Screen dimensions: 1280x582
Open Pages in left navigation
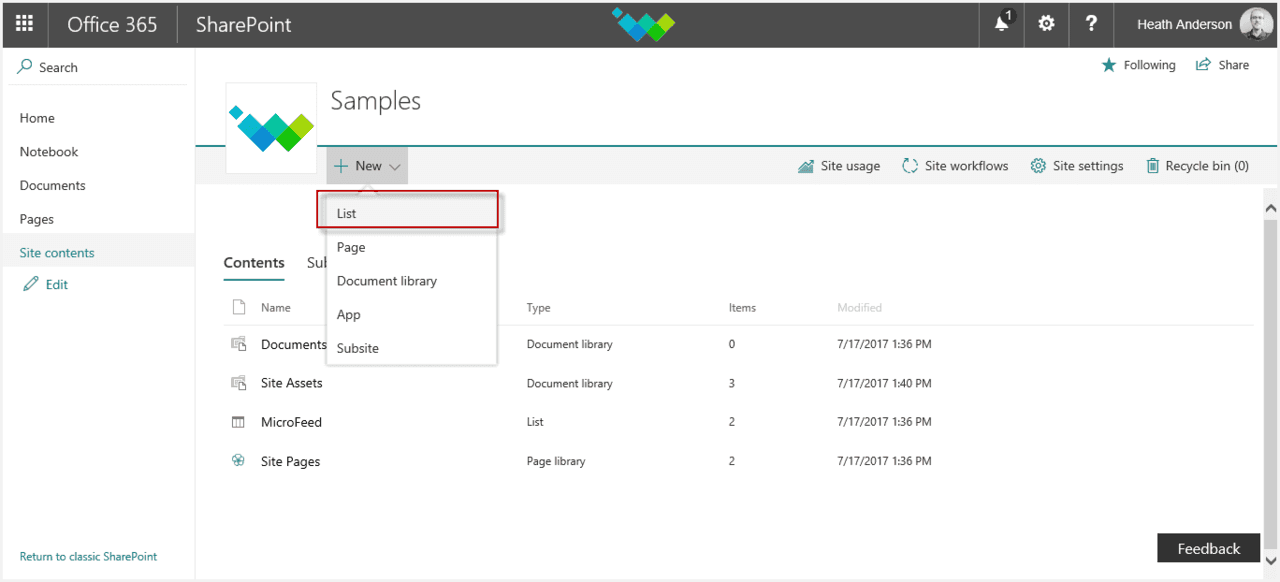click(x=37, y=219)
